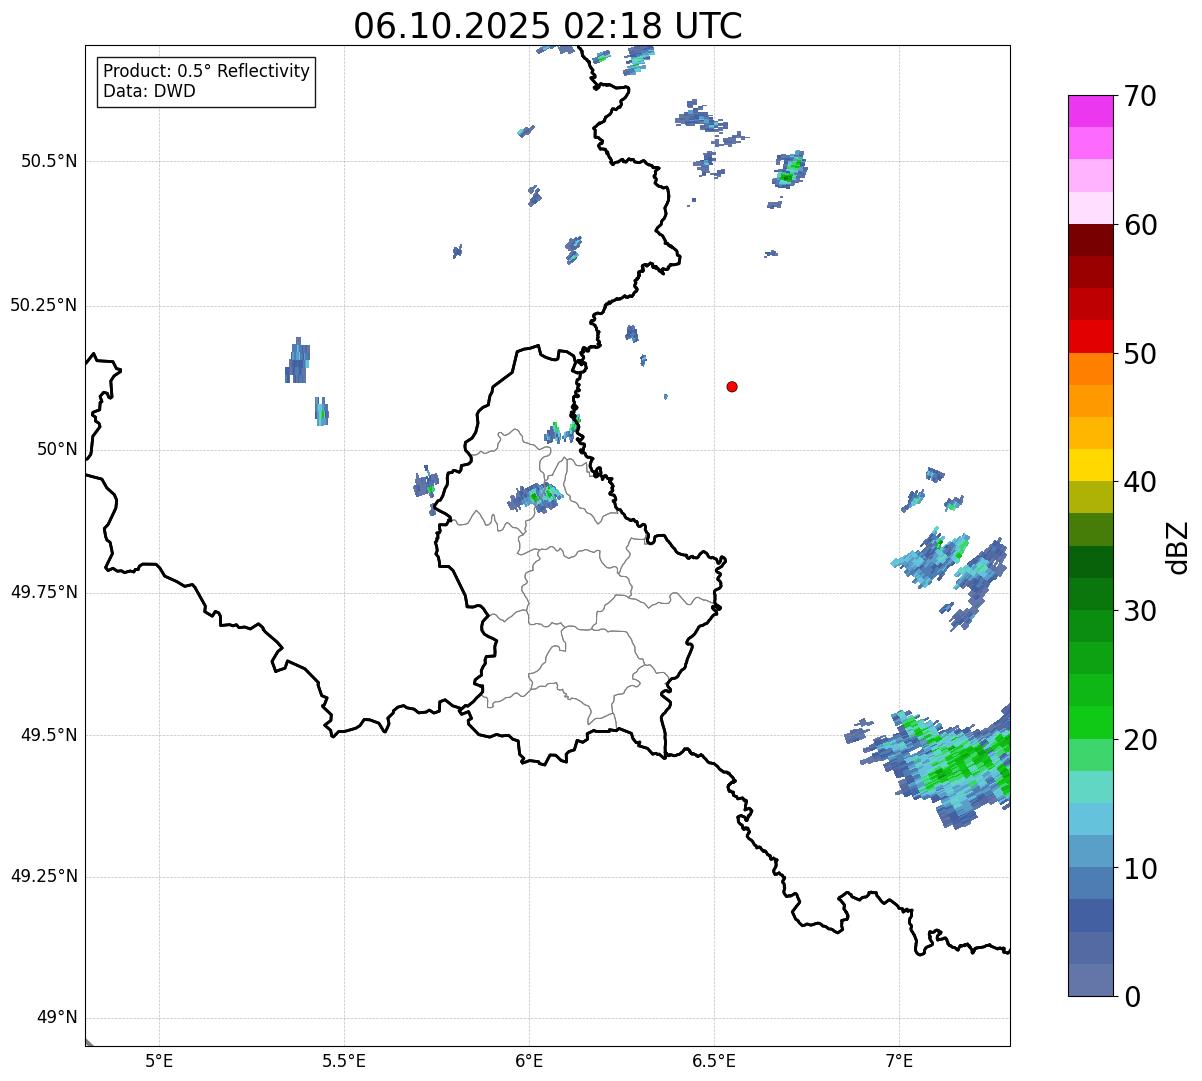Screen dimensions: 1202x1081
Task: Click the "50.25°N" latitude label
Action: click(x=44, y=306)
